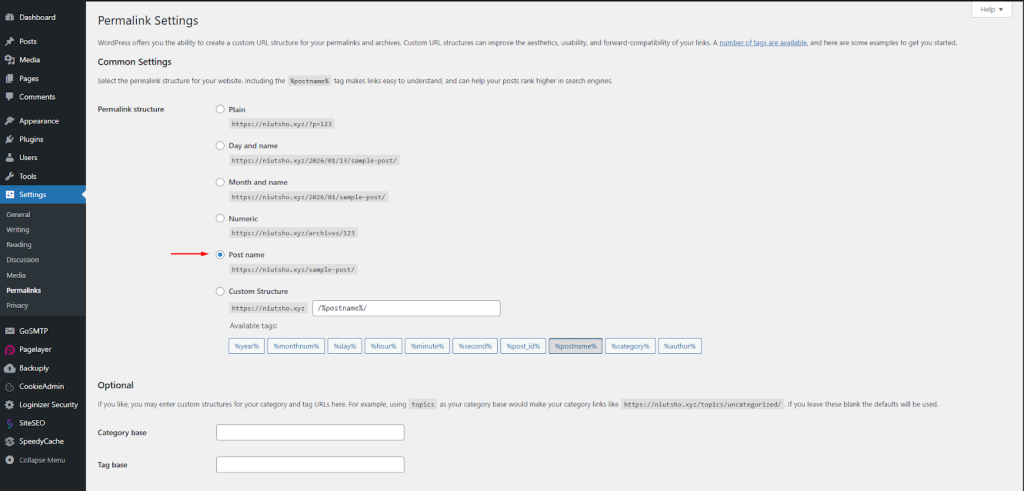Click the Category base input field

310,432
